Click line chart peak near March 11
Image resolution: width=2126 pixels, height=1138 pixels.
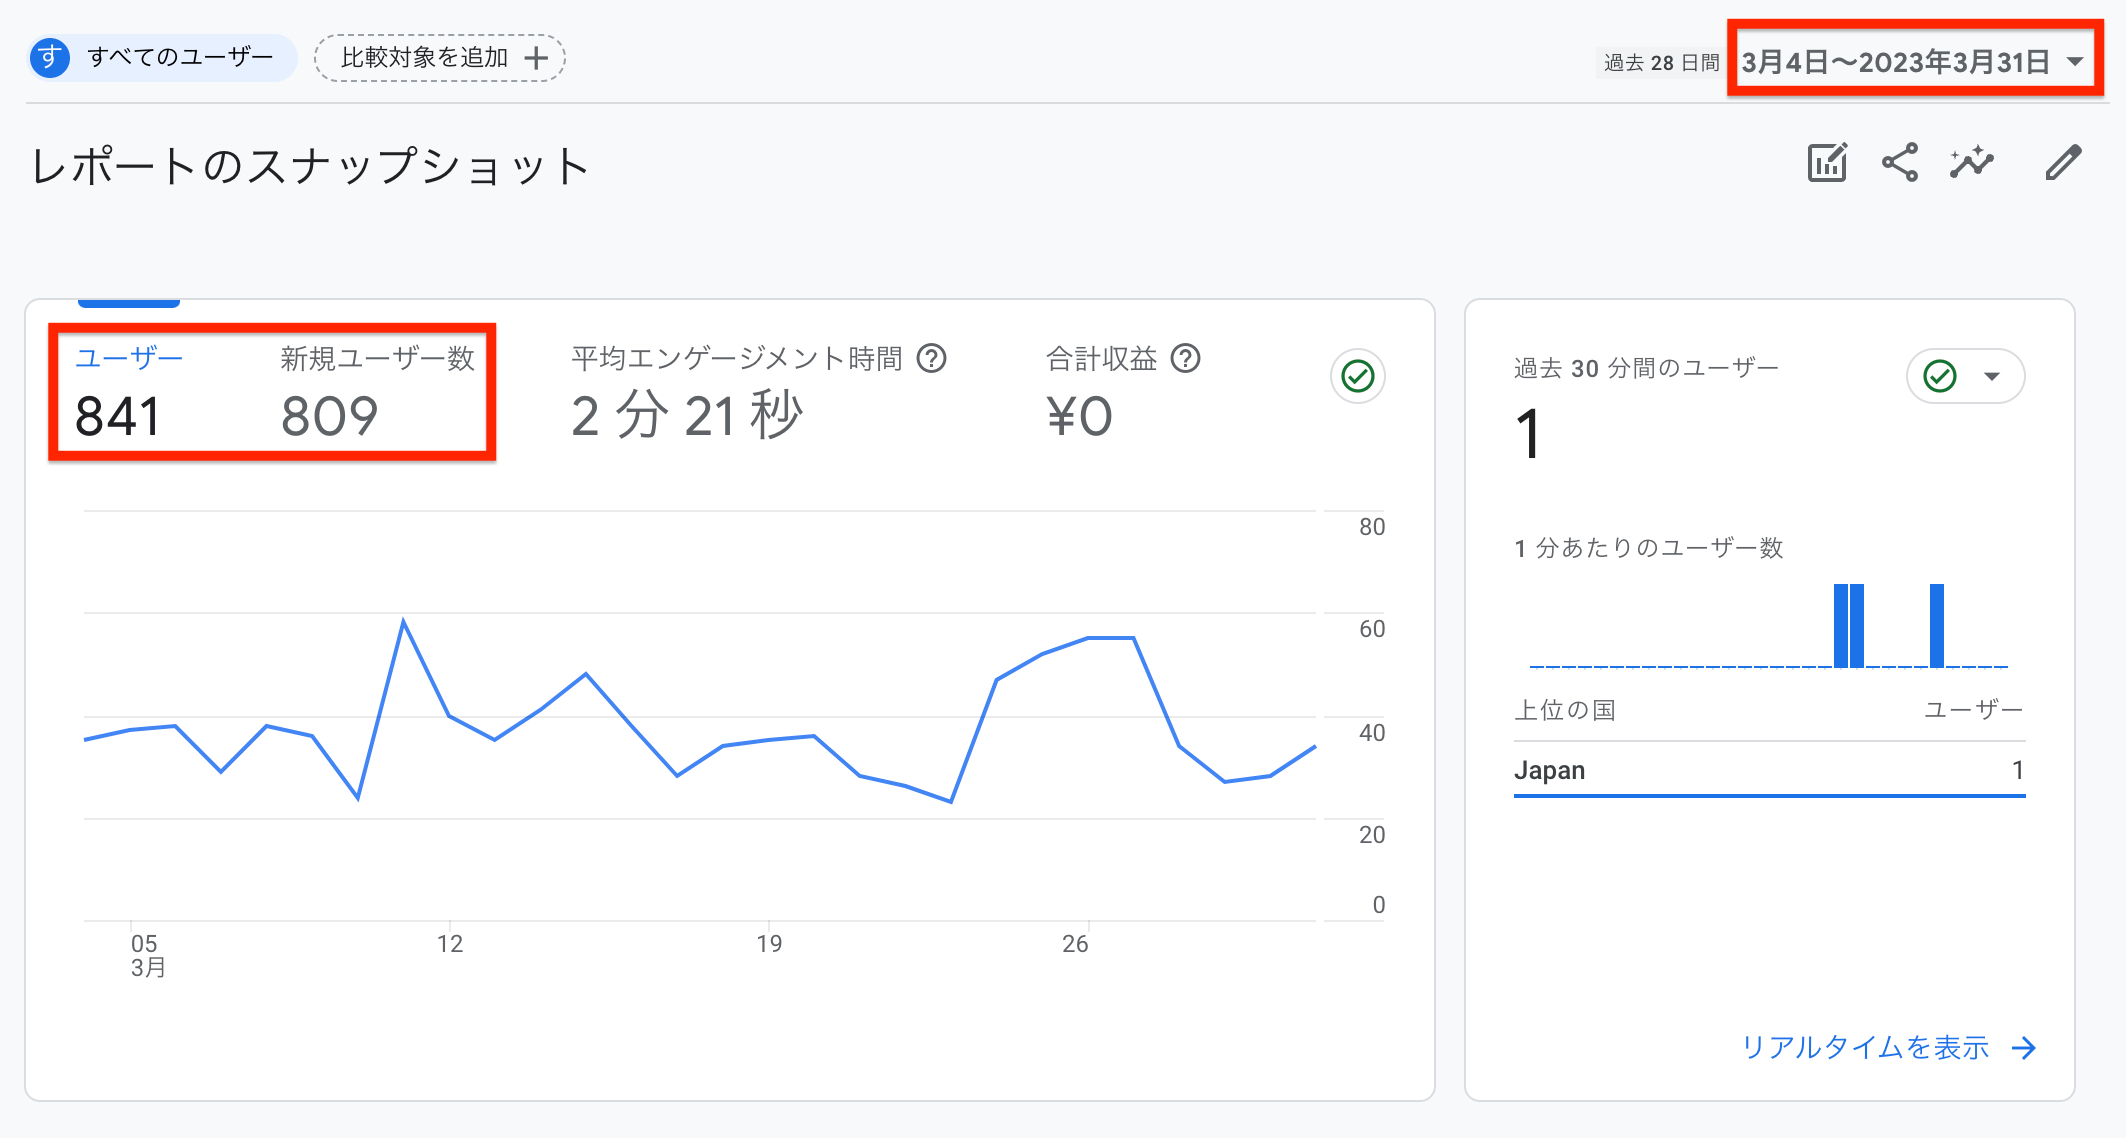(403, 622)
